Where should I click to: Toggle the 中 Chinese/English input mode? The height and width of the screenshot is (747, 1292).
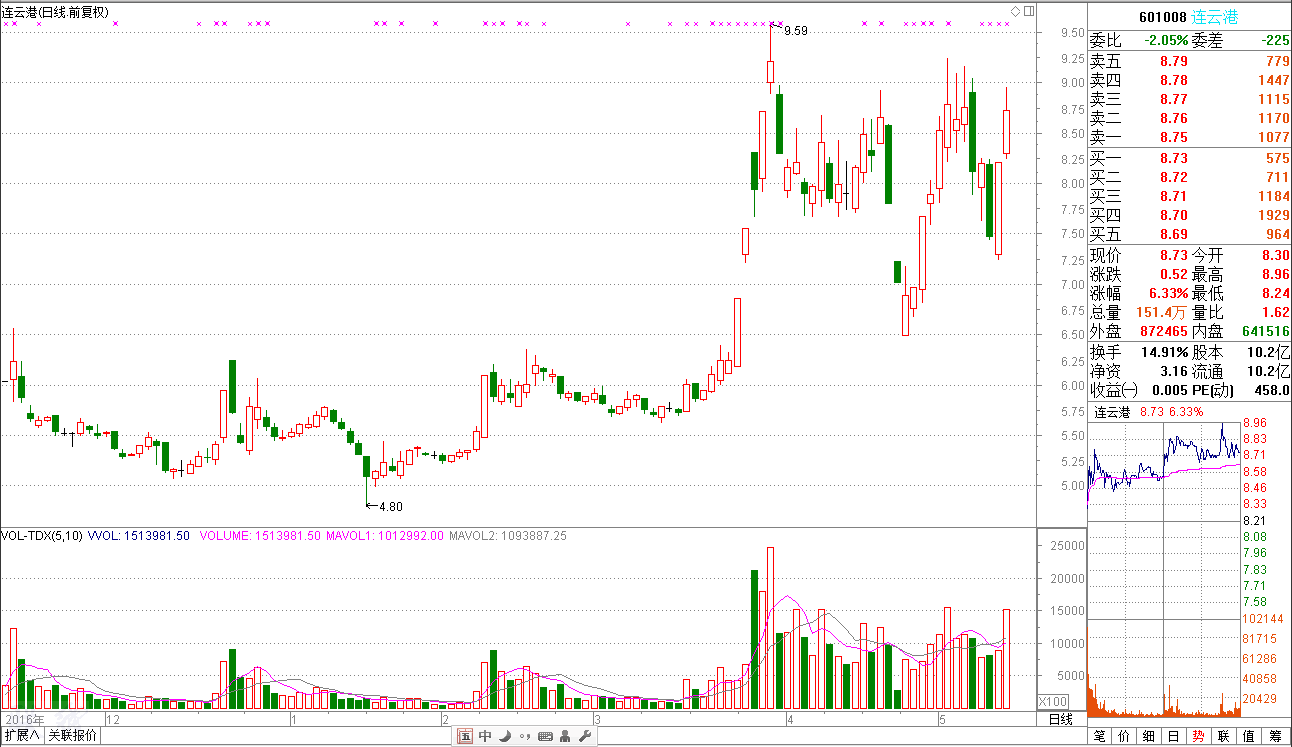pos(485,737)
